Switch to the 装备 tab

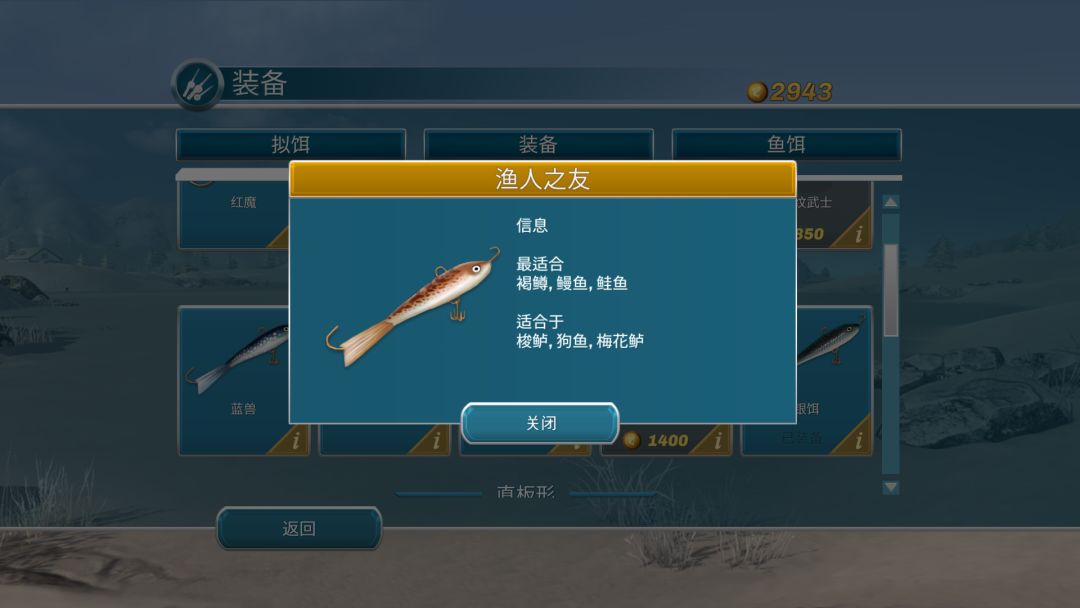pyautogui.click(x=538, y=145)
